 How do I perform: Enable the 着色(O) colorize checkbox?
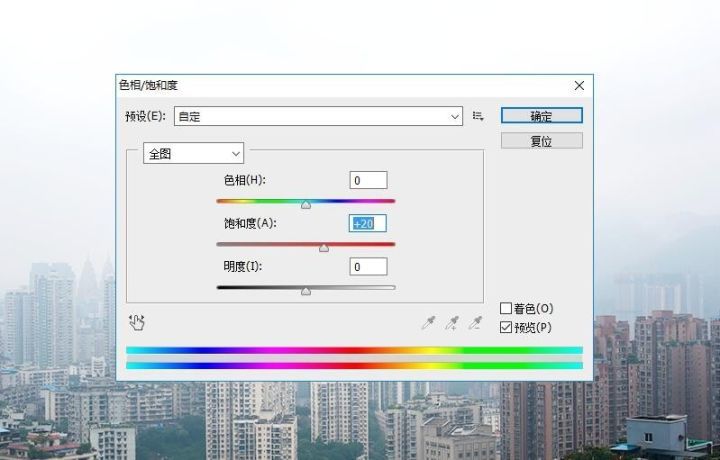(506, 308)
